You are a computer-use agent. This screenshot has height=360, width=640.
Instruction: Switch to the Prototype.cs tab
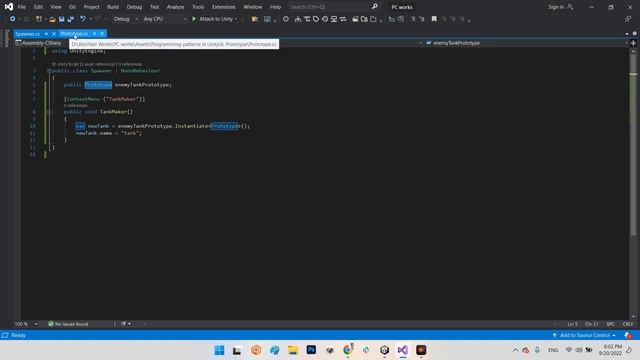point(74,33)
